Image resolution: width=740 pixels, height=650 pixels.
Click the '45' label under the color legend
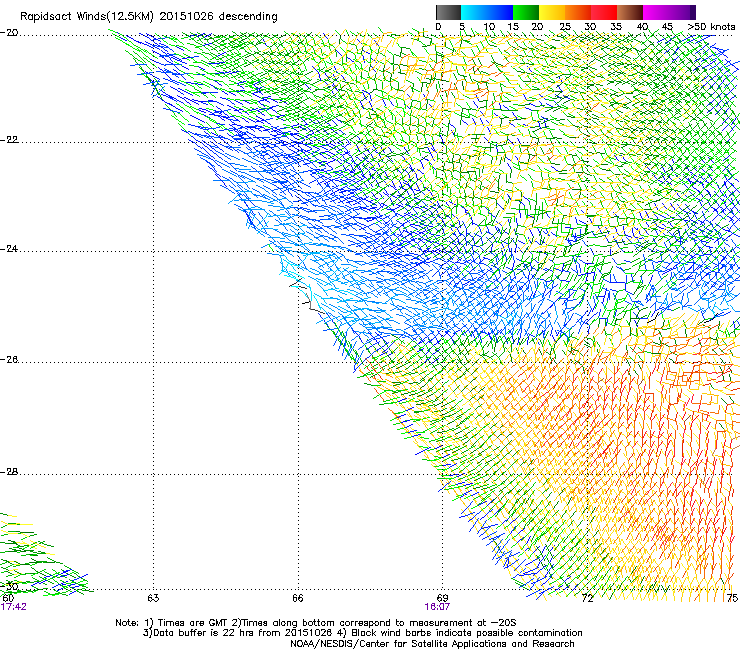667,27
